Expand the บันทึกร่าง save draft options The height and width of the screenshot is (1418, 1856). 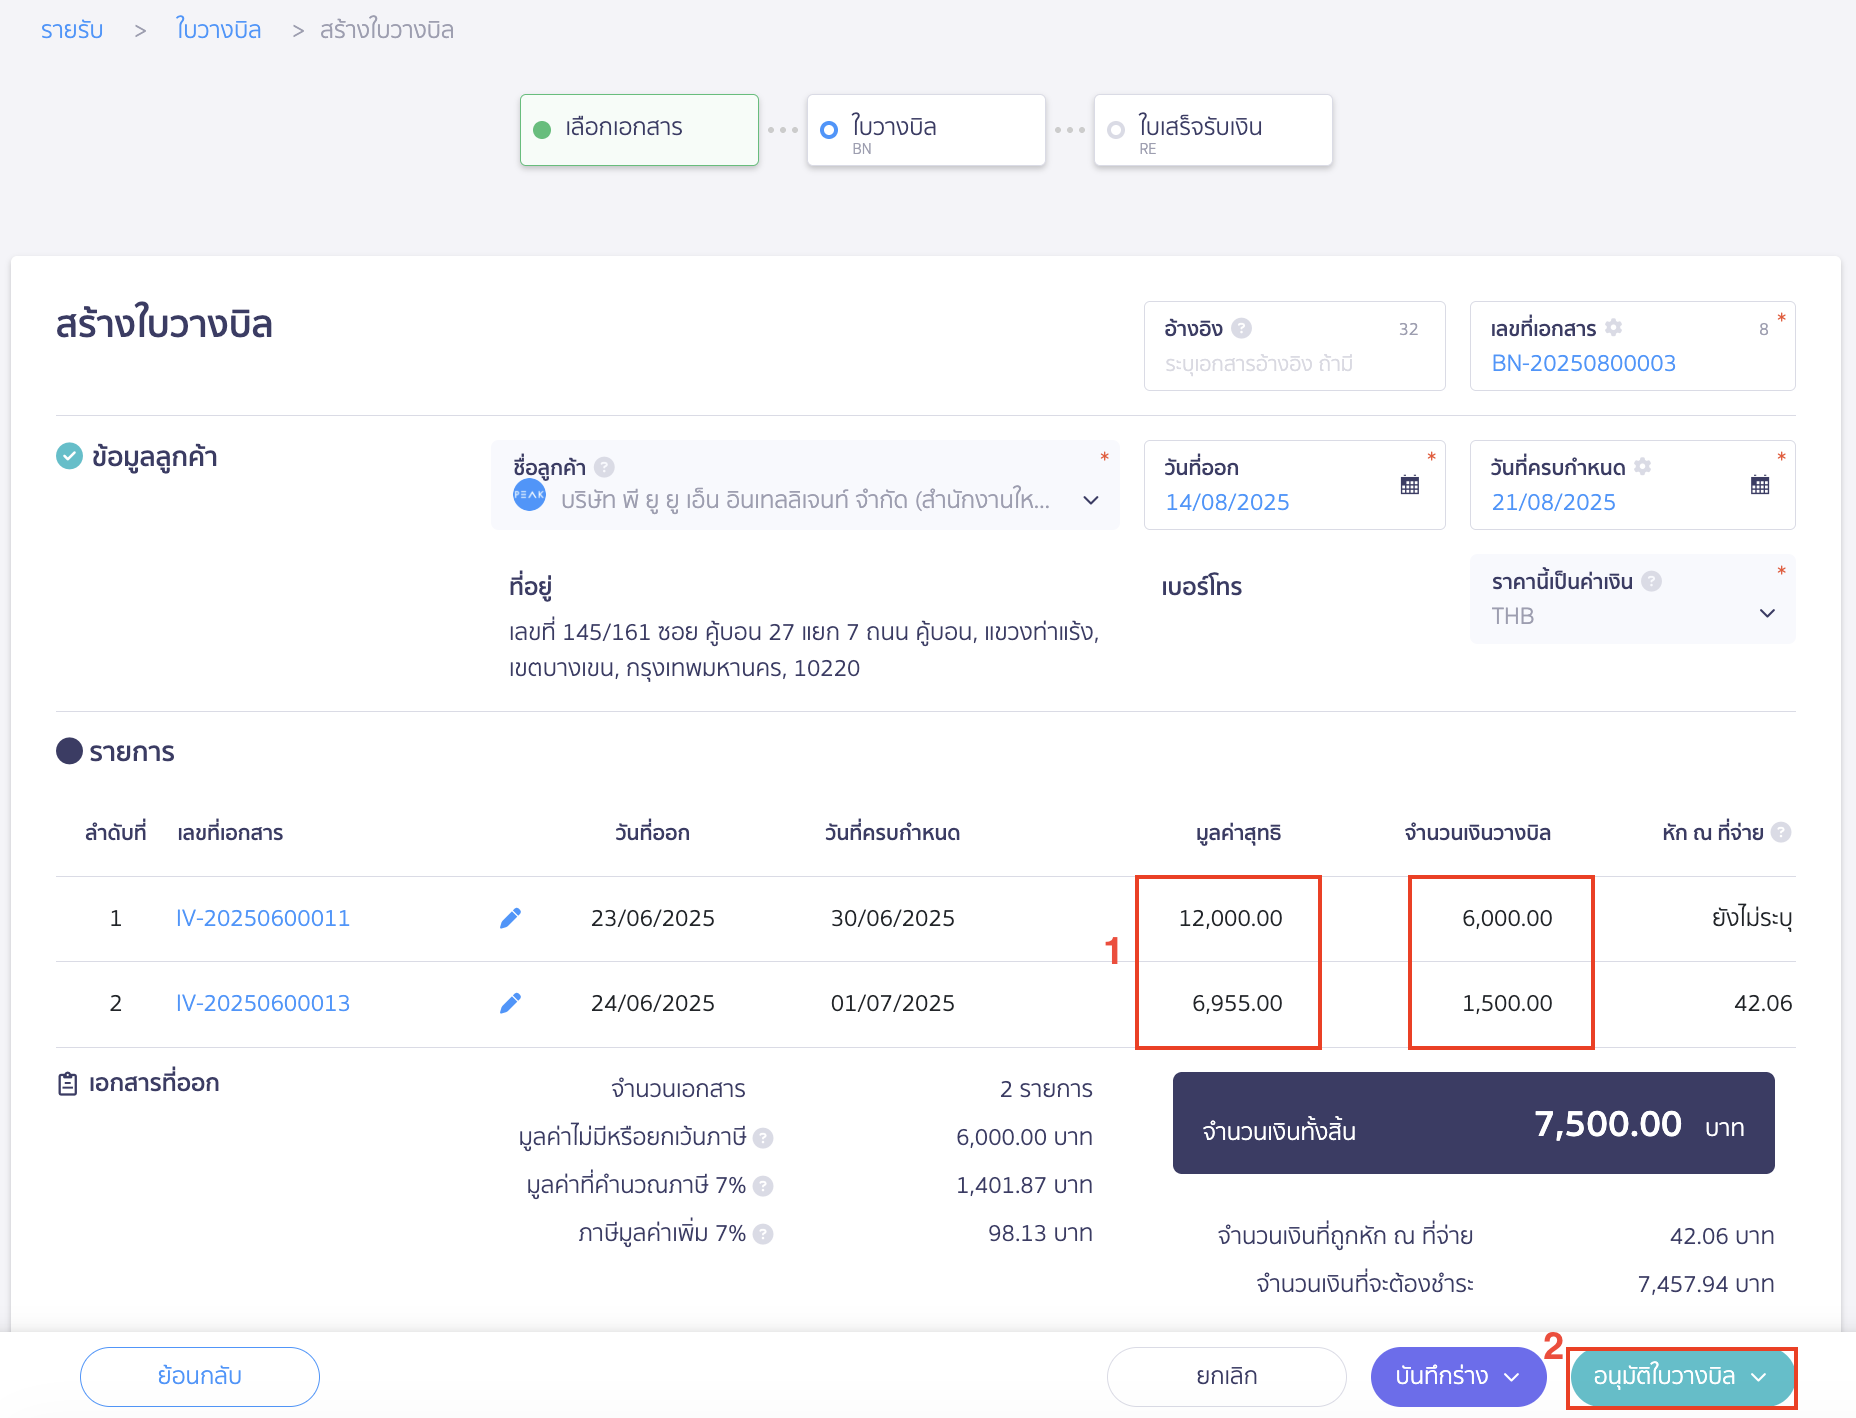click(1512, 1377)
